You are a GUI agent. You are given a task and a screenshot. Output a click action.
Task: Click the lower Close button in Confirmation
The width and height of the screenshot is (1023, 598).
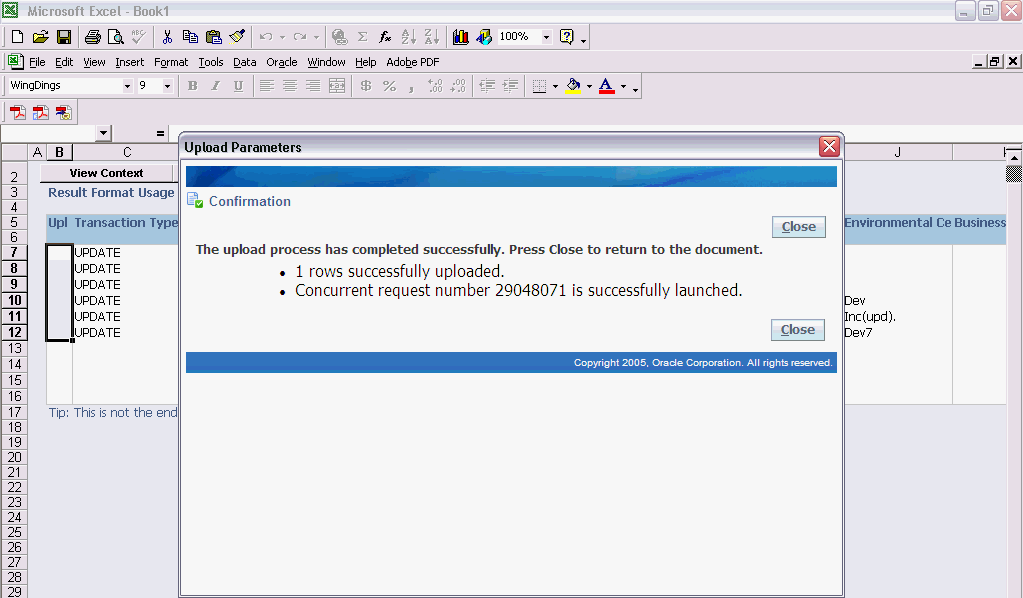click(797, 330)
